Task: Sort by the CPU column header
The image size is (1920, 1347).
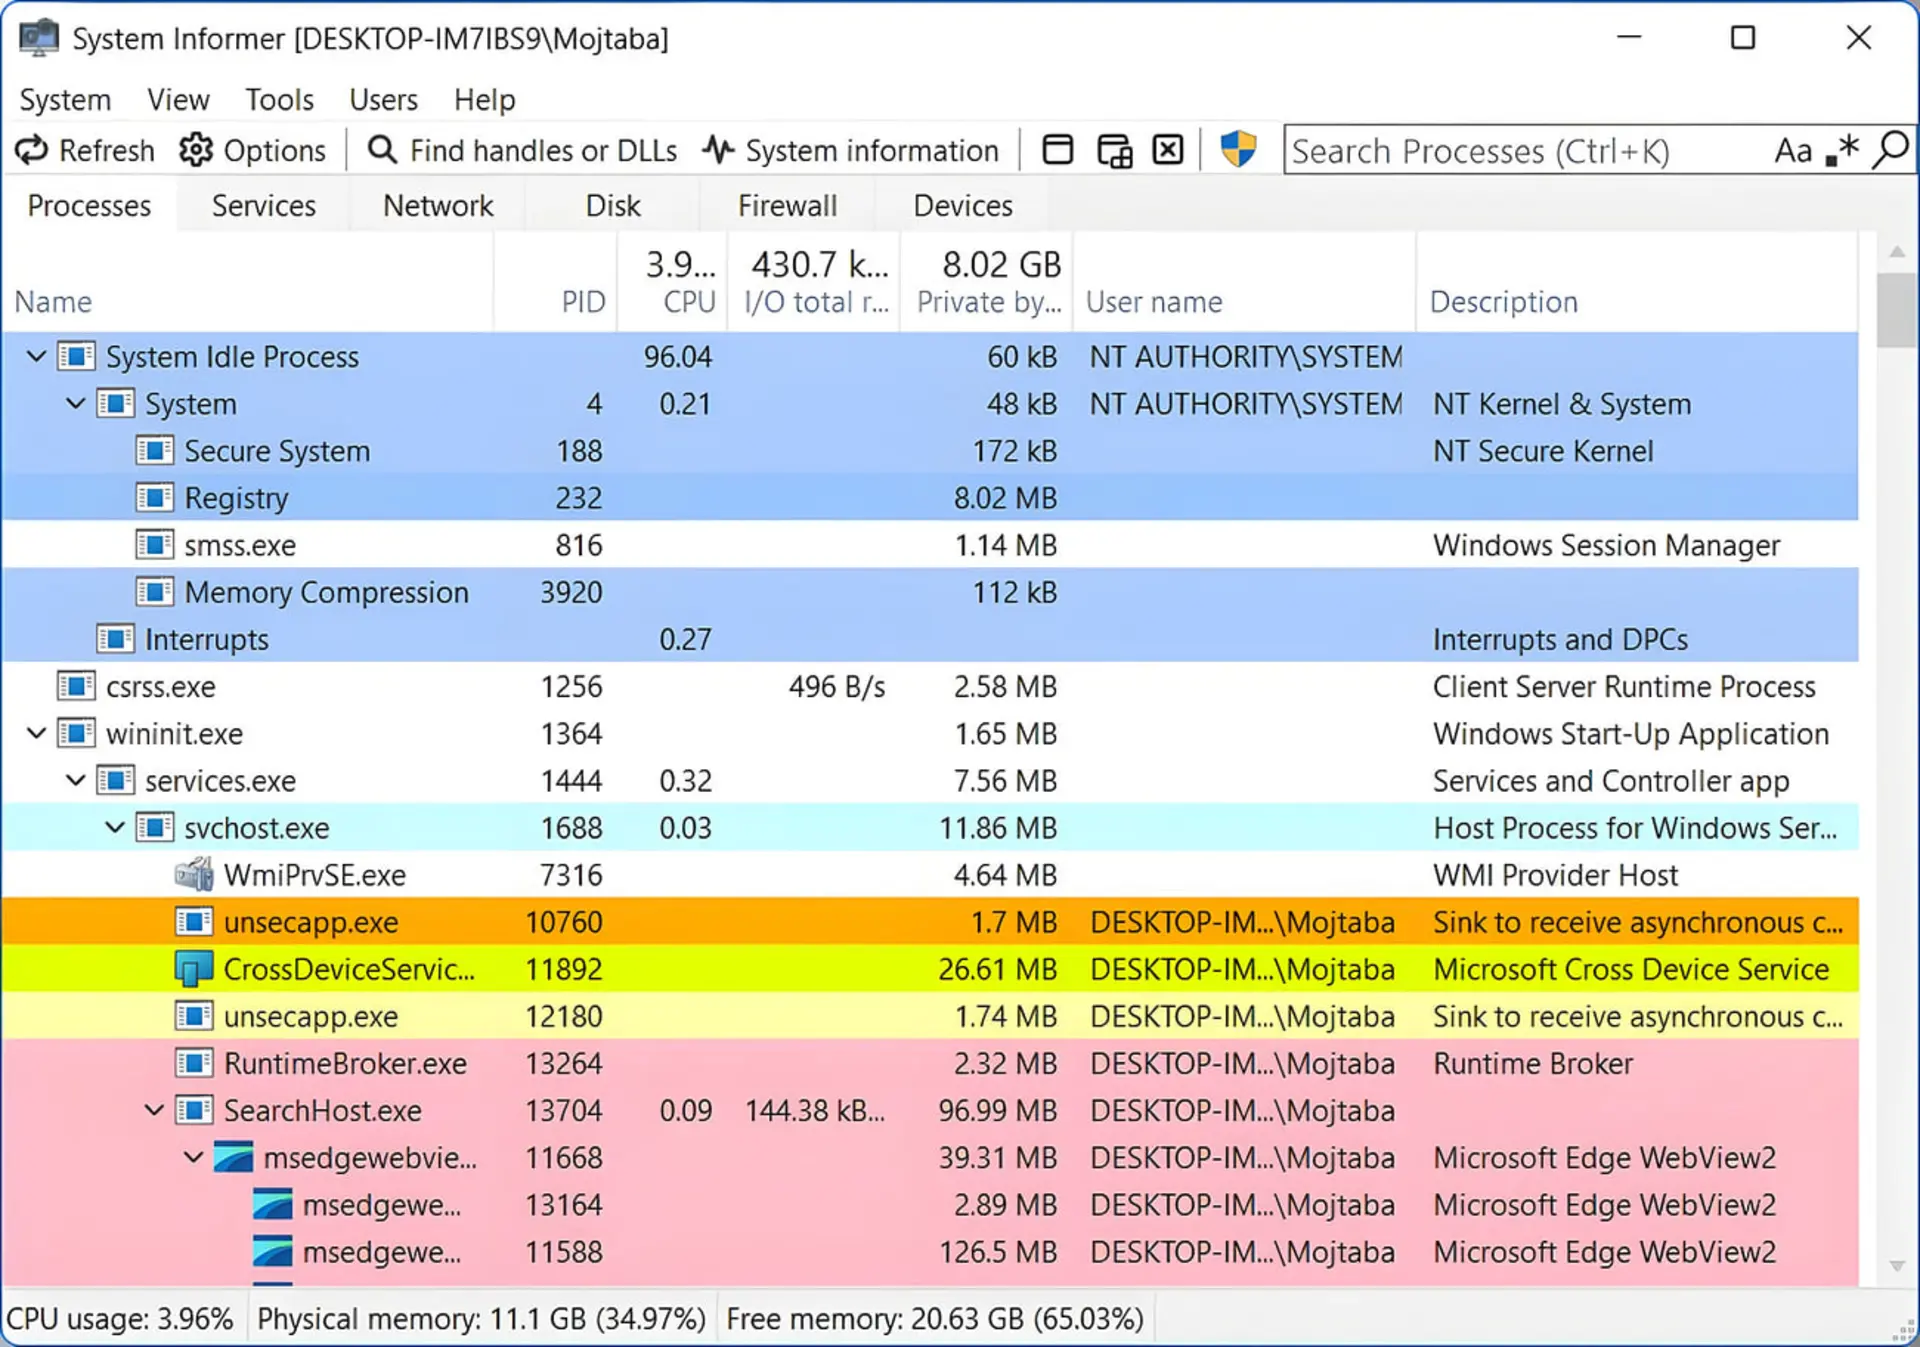Action: pos(672,282)
